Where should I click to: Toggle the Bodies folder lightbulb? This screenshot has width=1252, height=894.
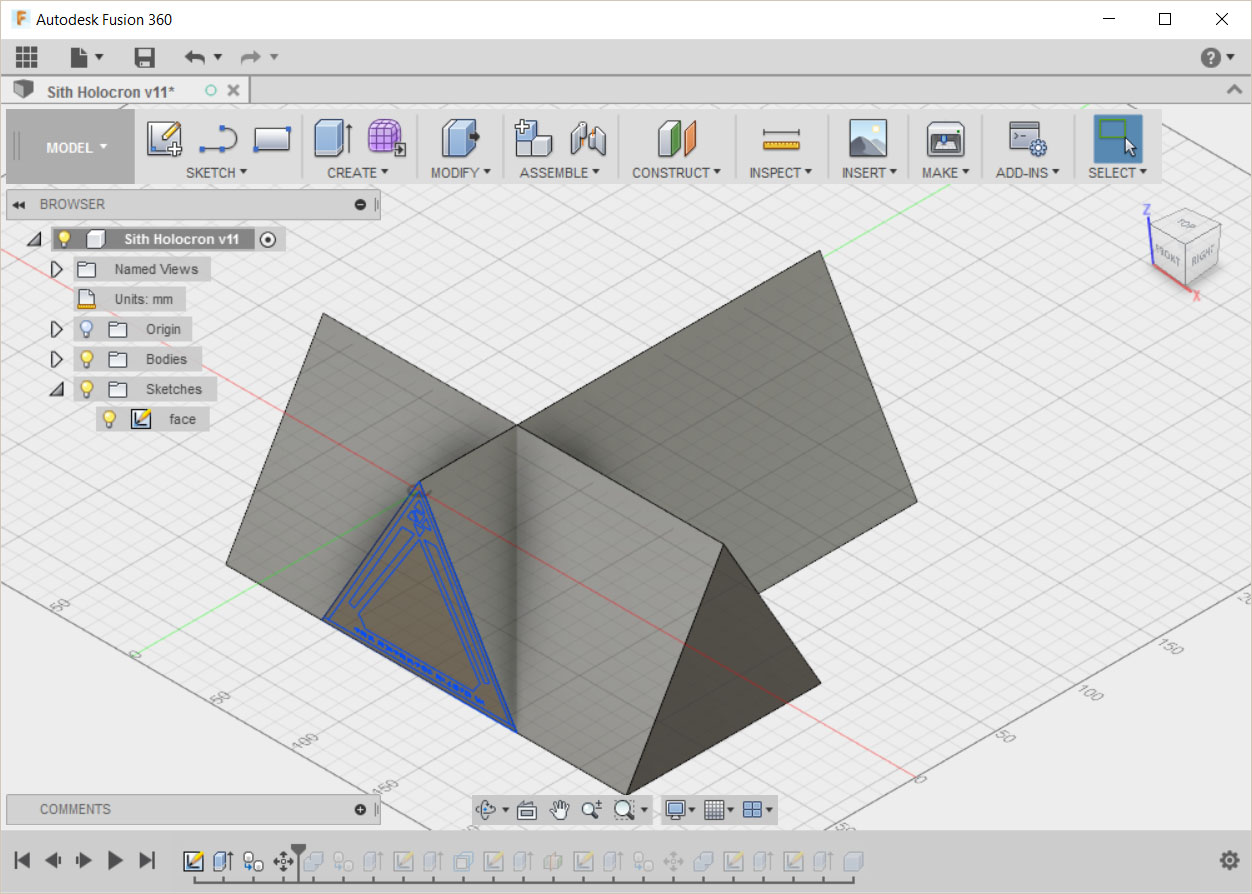86,359
